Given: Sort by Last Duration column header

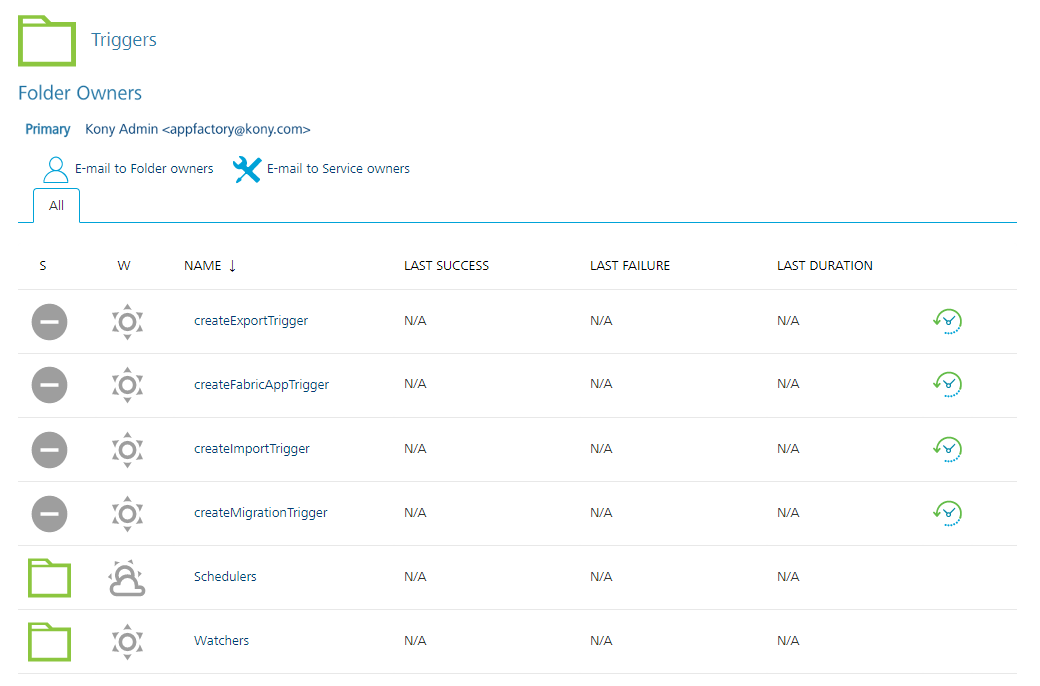Looking at the screenshot, I should pyautogui.click(x=825, y=266).
